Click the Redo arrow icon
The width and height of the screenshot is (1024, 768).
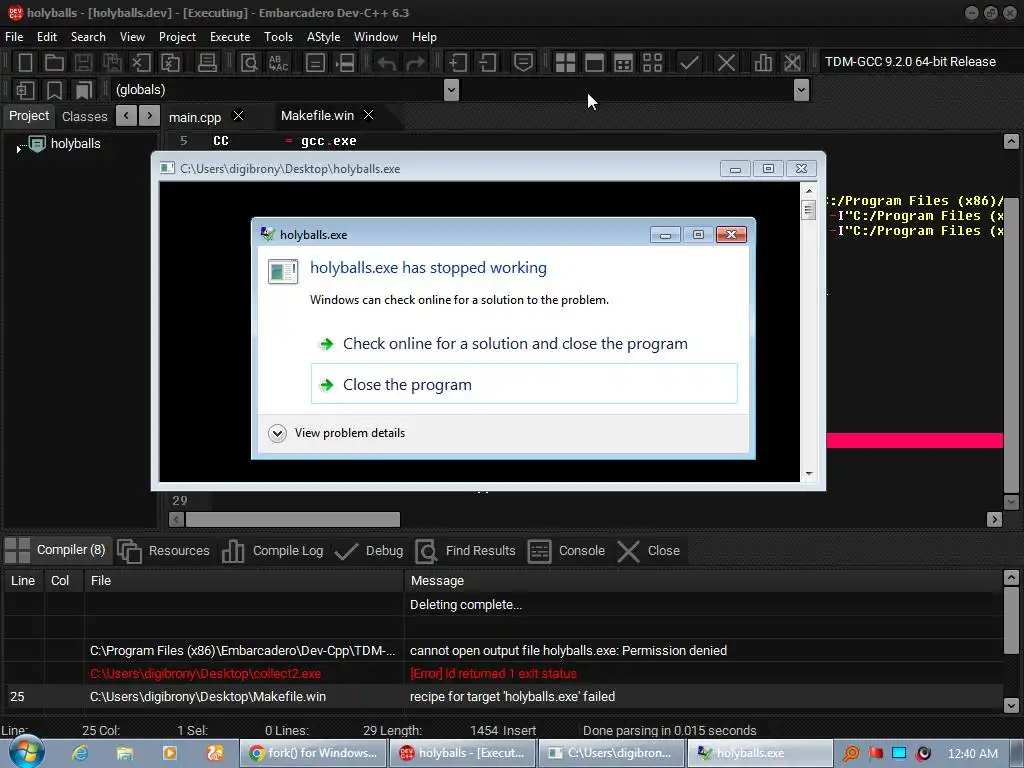pyautogui.click(x=415, y=63)
